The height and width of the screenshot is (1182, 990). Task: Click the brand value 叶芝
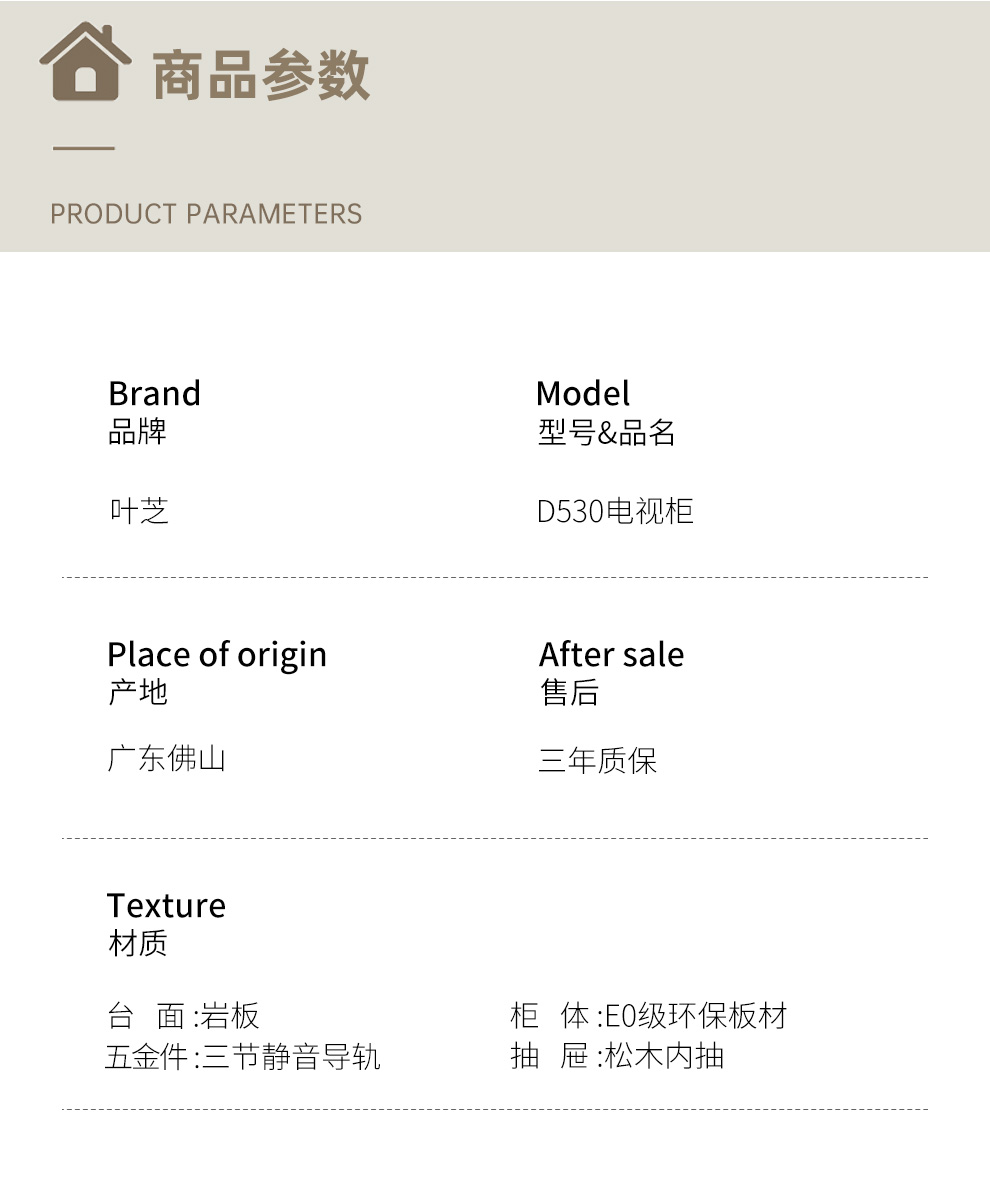coord(139,511)
